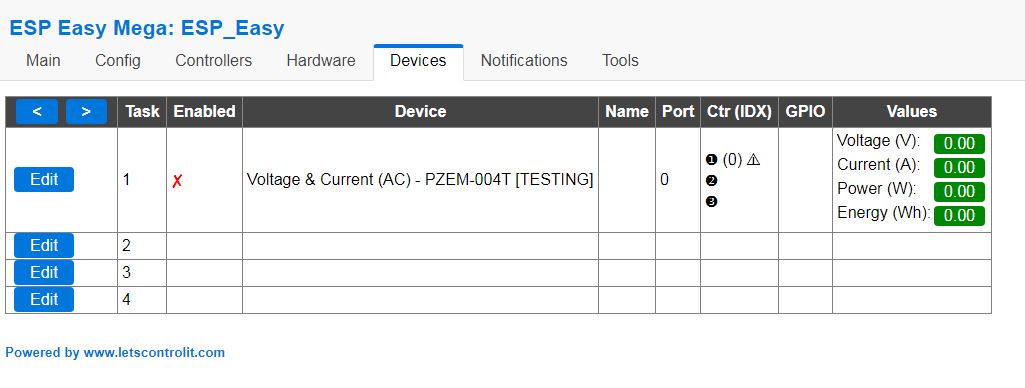Follow the www.letscontrolit.com link

click(154, 353)
